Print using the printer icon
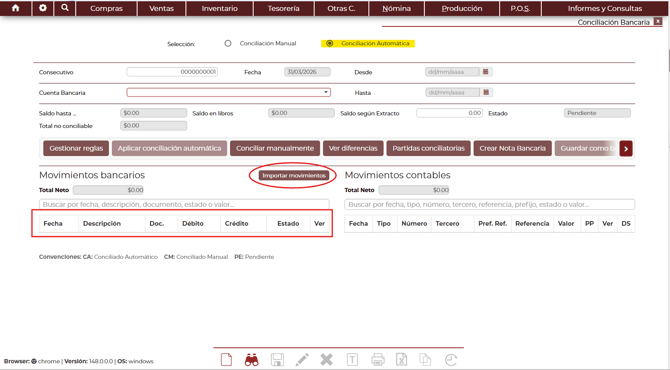This screenshot has width=670, height=370. click(x=378, y=360)
